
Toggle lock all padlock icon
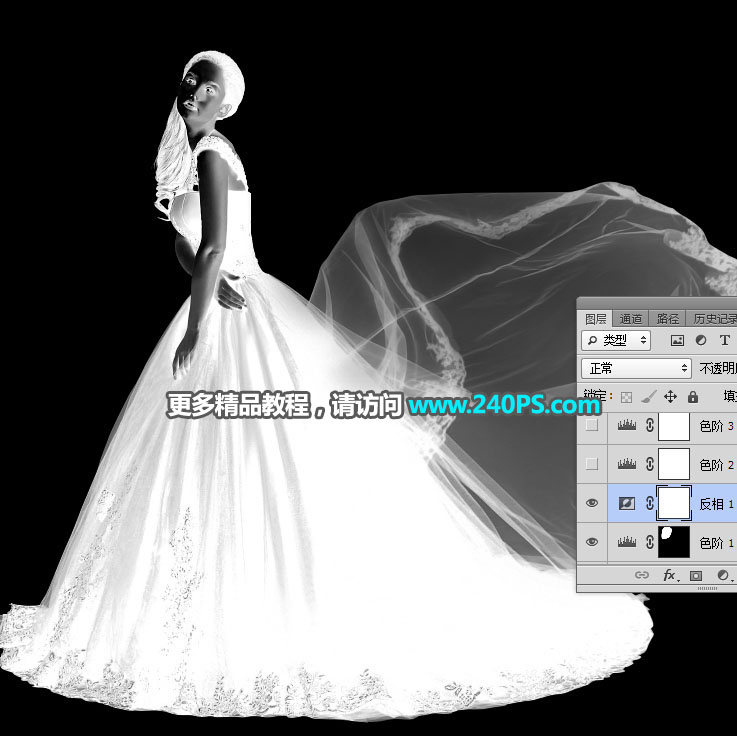(x=693, y=398)
